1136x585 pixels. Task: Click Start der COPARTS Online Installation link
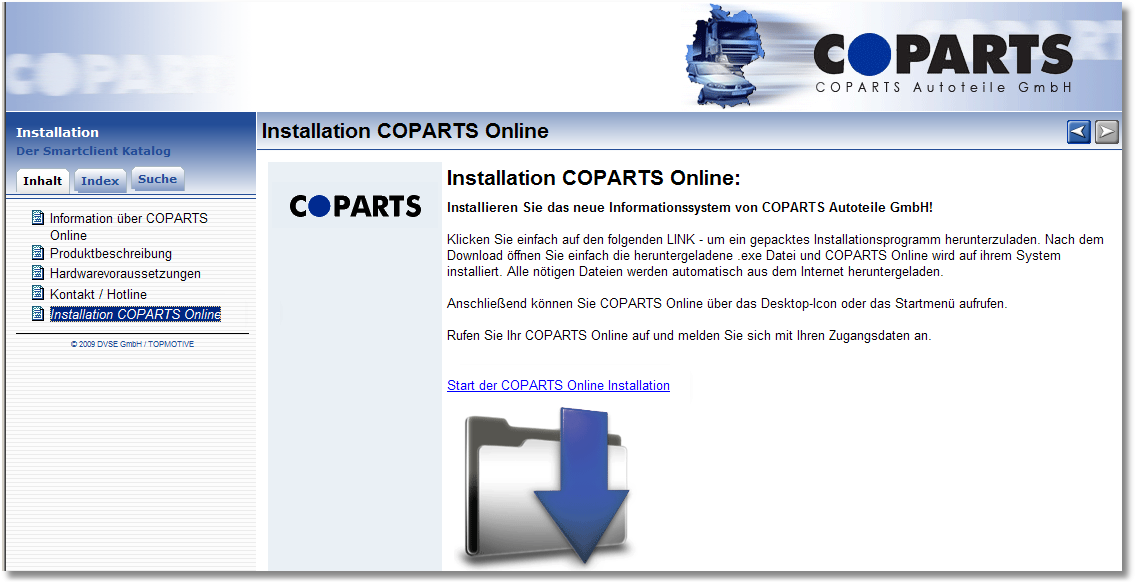click(559, 386)
